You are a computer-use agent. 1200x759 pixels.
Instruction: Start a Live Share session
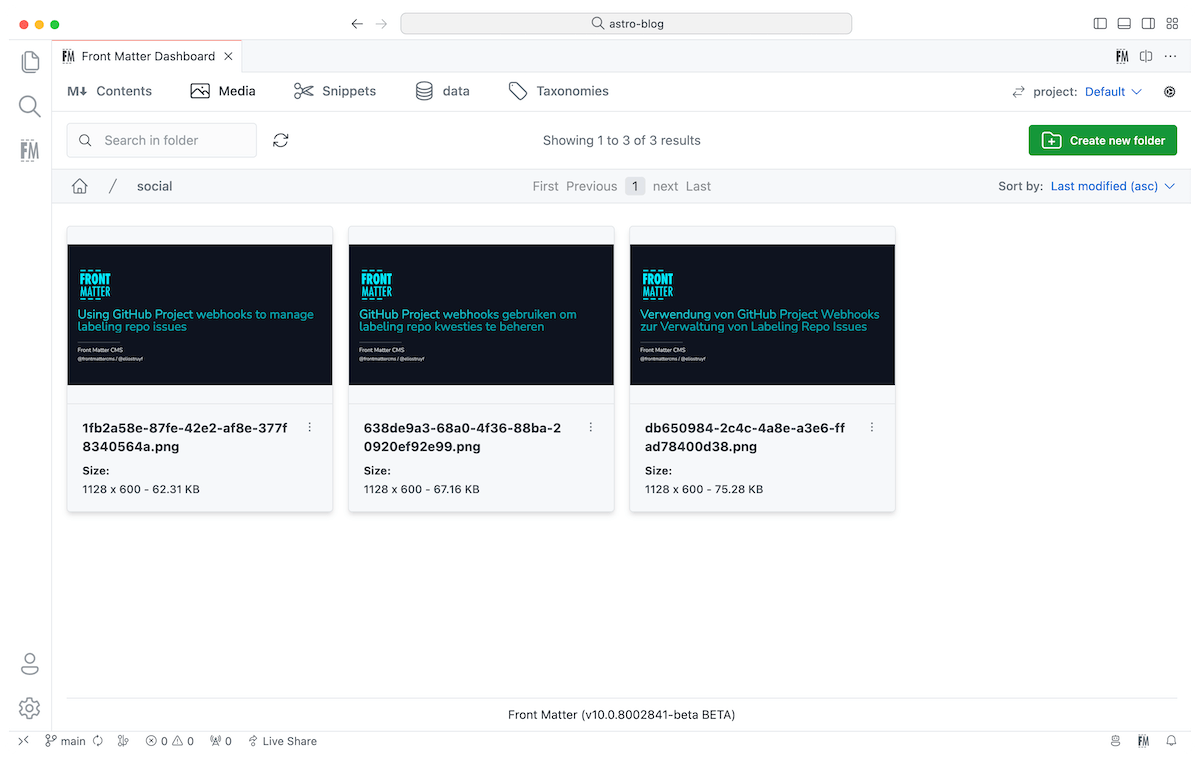click(x=282, y=741)
